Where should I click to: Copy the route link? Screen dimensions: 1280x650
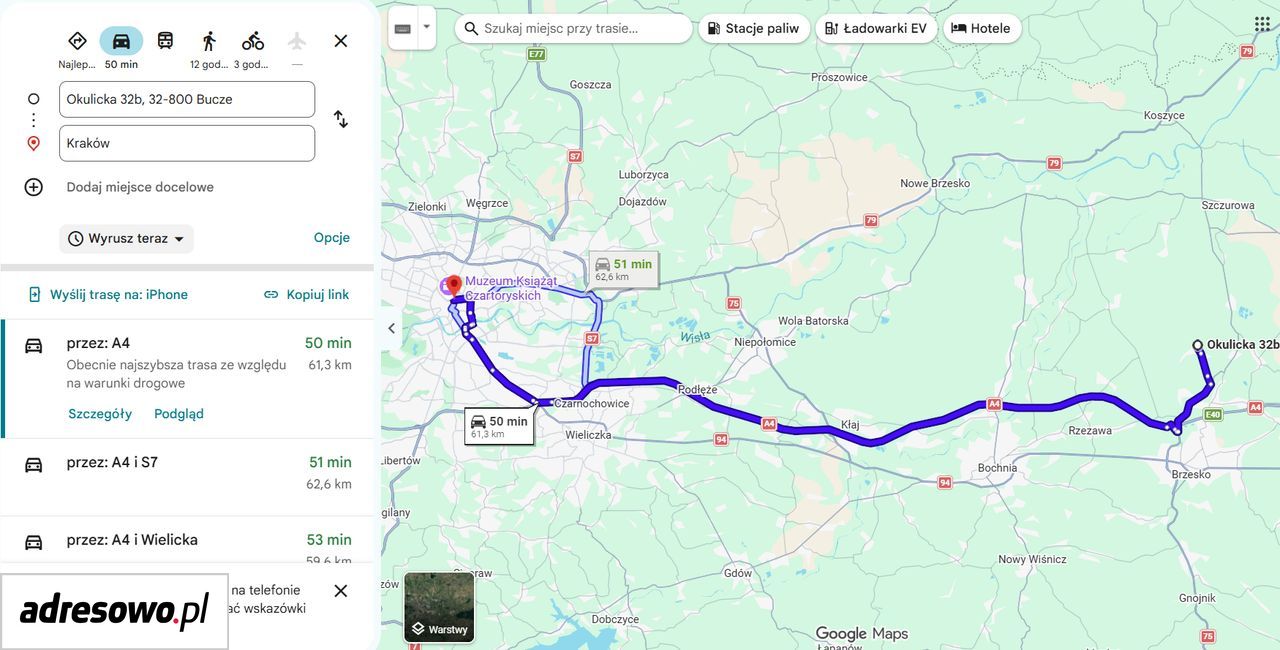307,294
